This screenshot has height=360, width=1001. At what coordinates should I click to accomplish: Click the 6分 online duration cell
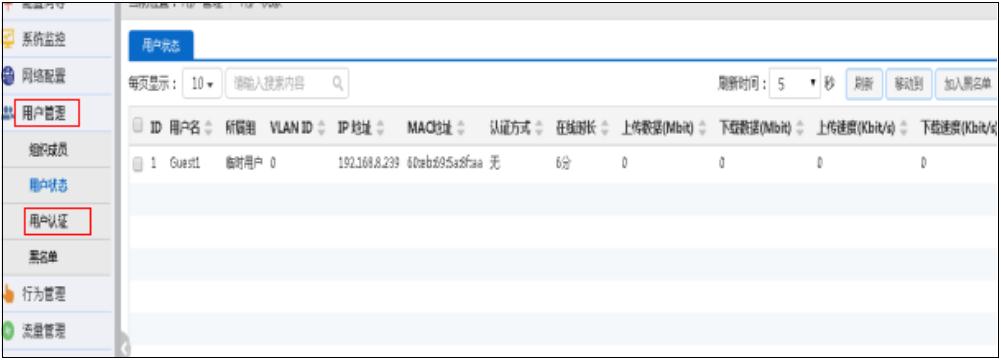564,164
